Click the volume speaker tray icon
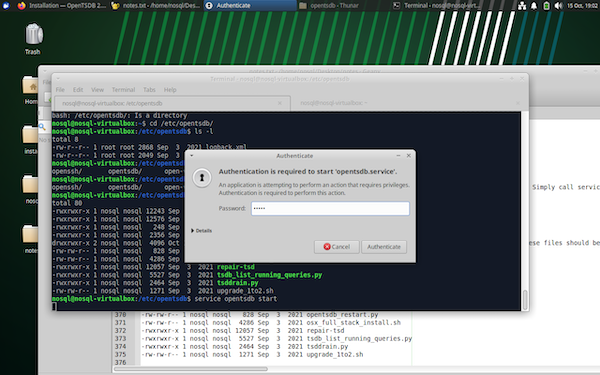The height and width of the screenshot is (375, 600). click(558, 6)
